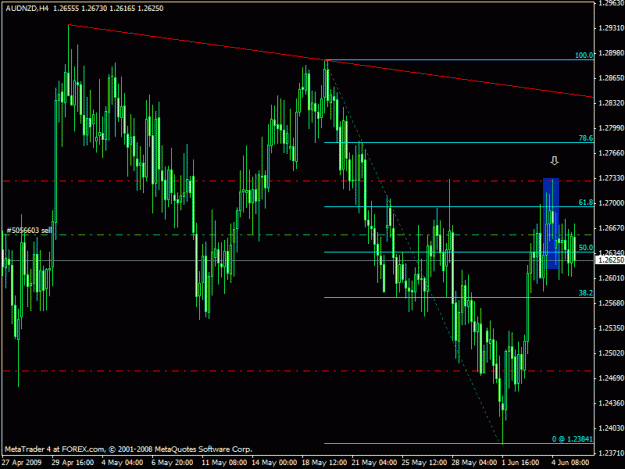Click the '1 Jun 16:00' time axis label
Image resolution: width=625 pixels, height=469 pixels.
click(521, 463)
